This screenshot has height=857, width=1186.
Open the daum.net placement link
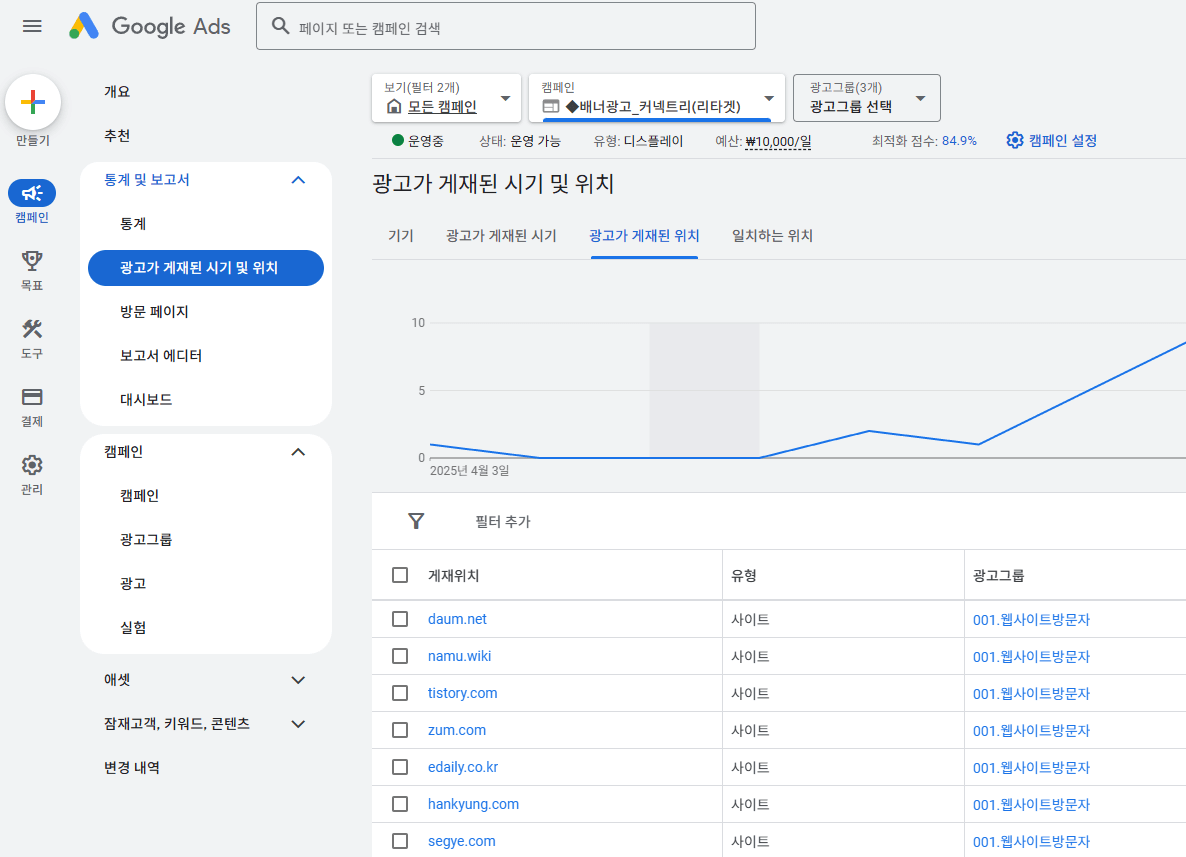pos(457,619)
